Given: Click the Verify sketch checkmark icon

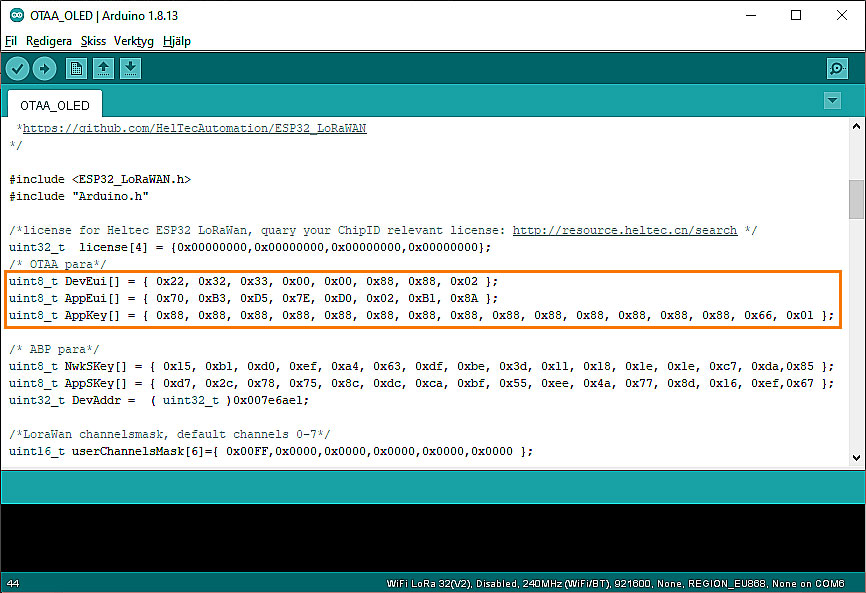Looking at the screenshot, I should point(18,69).
